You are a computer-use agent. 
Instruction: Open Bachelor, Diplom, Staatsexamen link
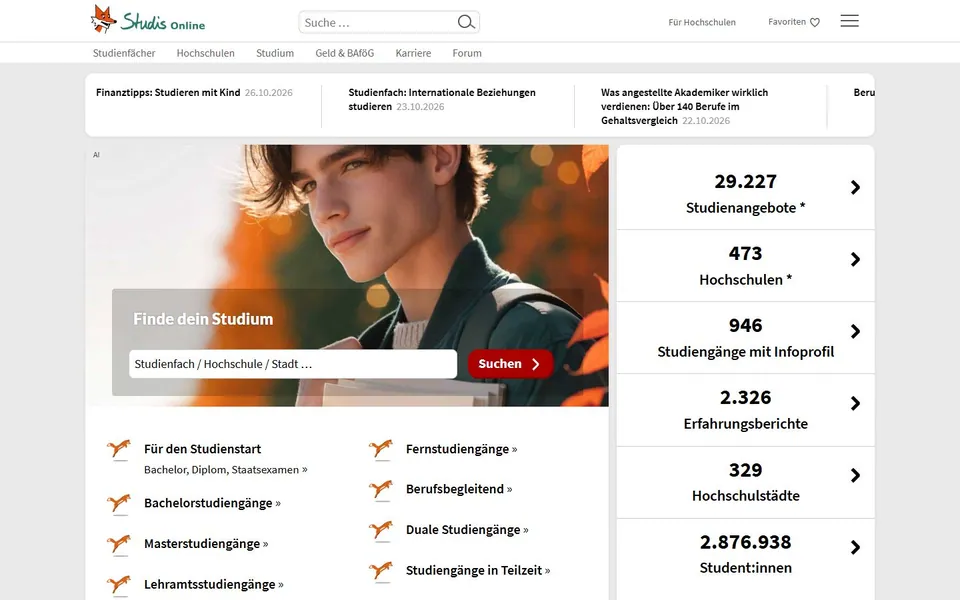(225, 470)
